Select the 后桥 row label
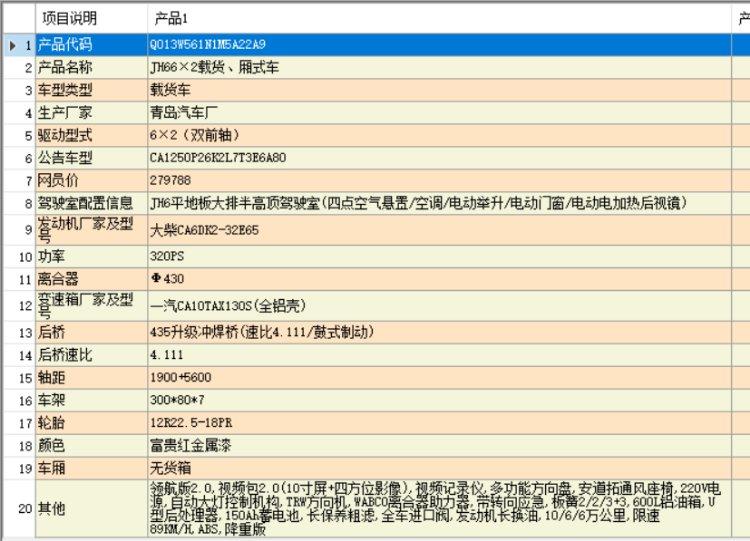This screenshot has width=750, height=541. tap(91, 332)
